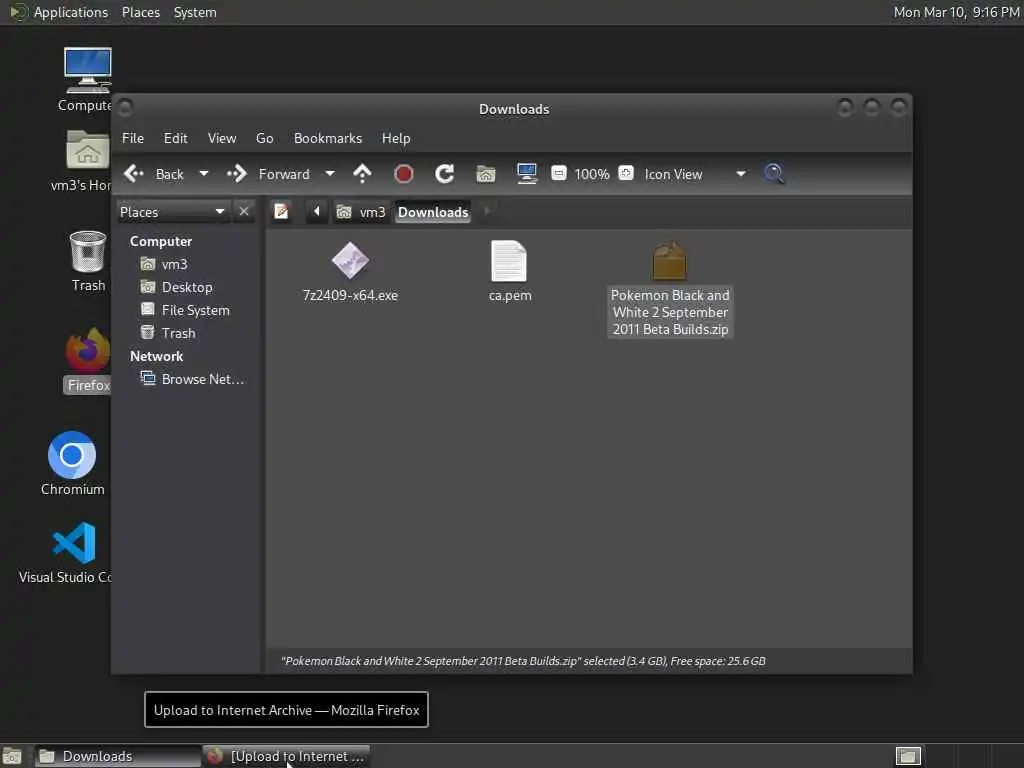Click the Computer heading in the sidebar
Image resolution: width=1024 pixels, height=768 pixels.
click(x=161, y=242)
